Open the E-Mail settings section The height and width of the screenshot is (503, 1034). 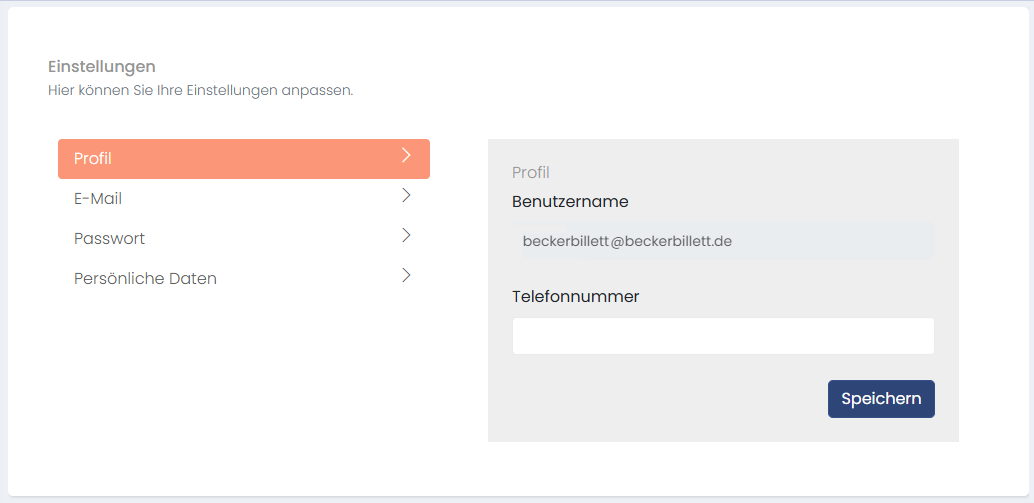[98, 199]
